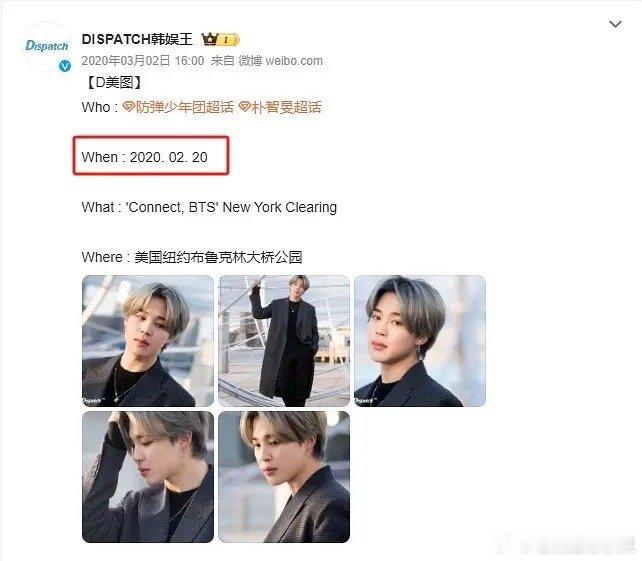Open the 微博 weibo.com source link
Screen dimensions: 642x561
280,61
